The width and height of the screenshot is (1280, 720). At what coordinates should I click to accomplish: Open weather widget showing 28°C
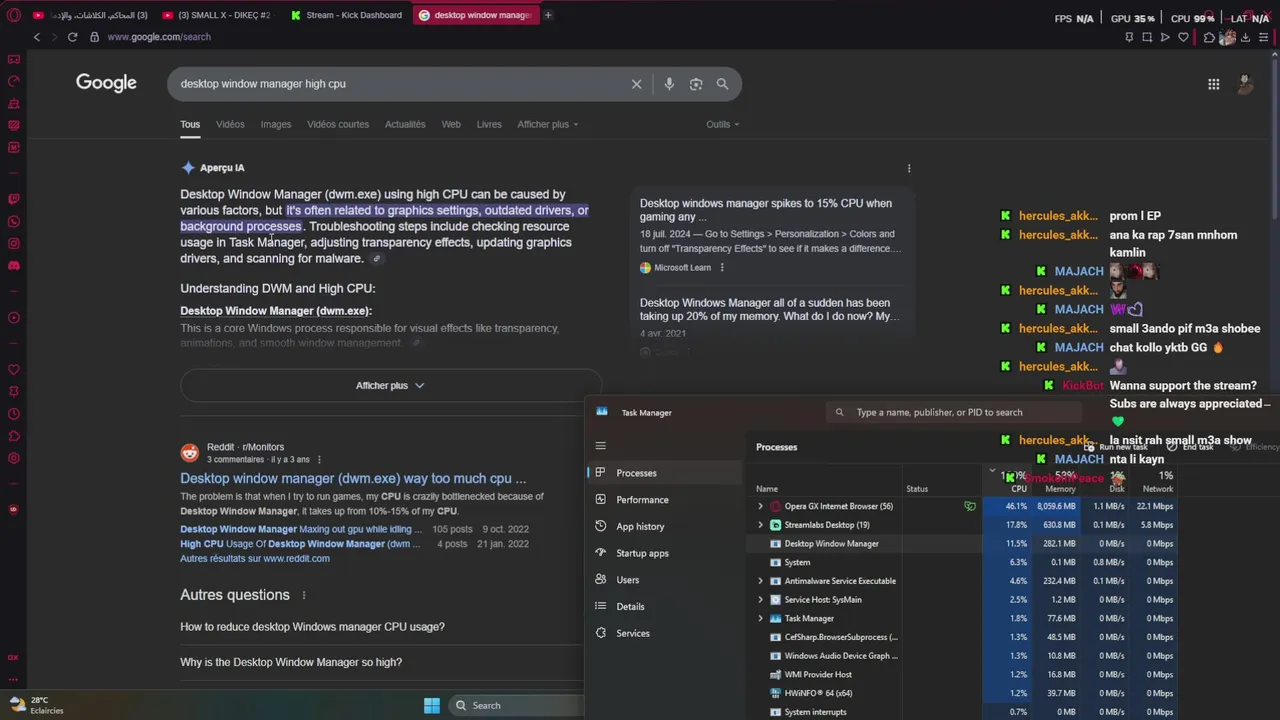36,705
